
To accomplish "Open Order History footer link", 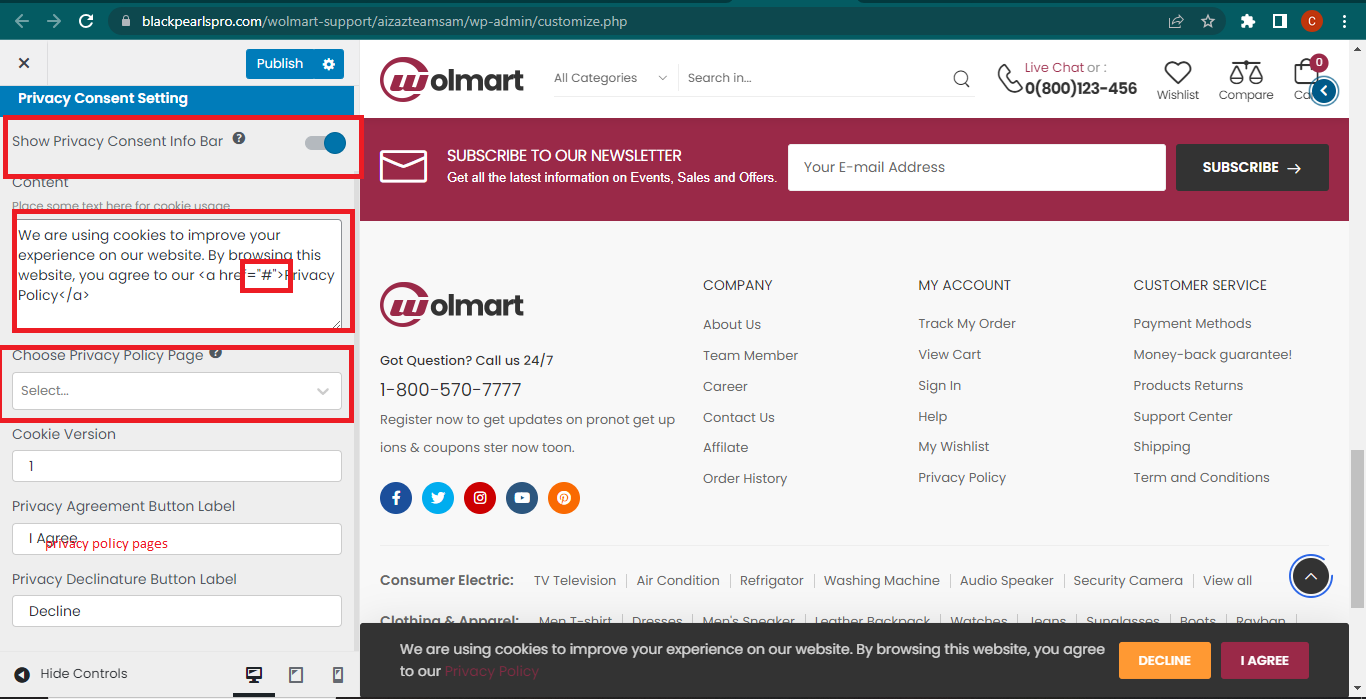I will pos(745,478).
